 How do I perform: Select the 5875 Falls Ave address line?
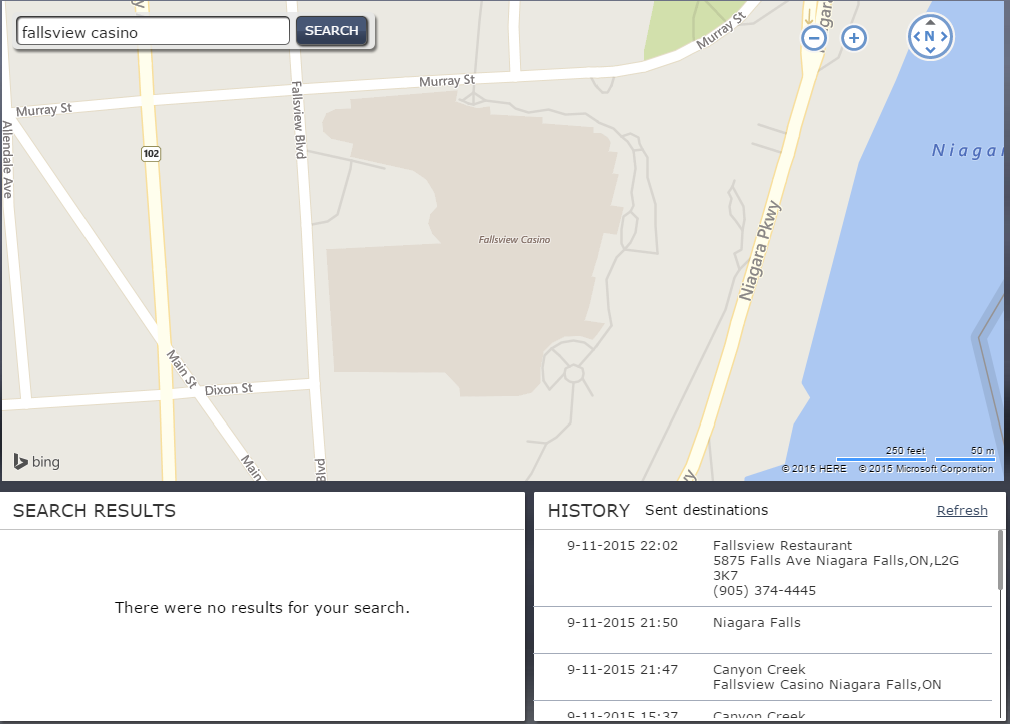pyautogui.click(x=835, y=567)
